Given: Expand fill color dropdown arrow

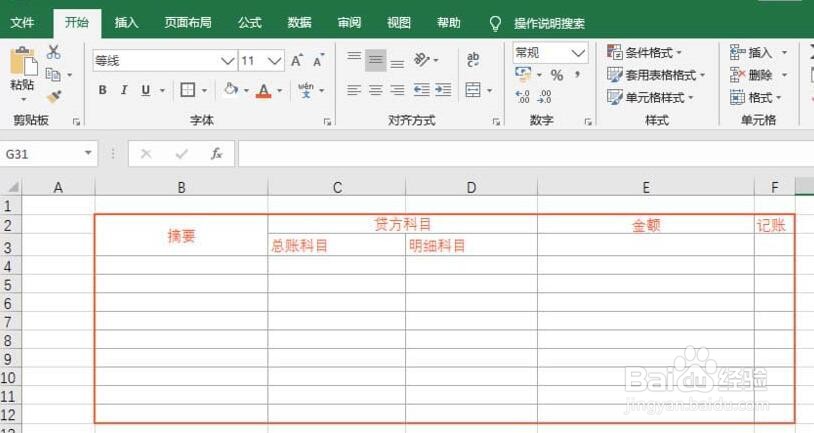Looking at the screenshot, I should coord(246,91).
